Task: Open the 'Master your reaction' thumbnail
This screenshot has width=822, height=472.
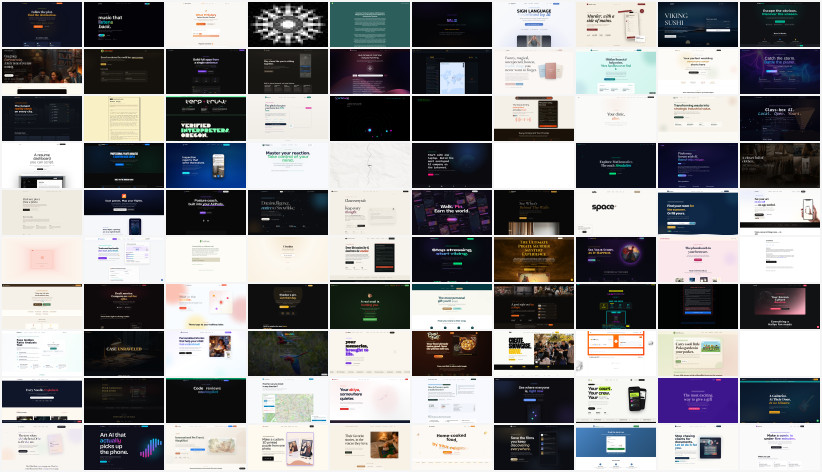Action: [288, 165]
